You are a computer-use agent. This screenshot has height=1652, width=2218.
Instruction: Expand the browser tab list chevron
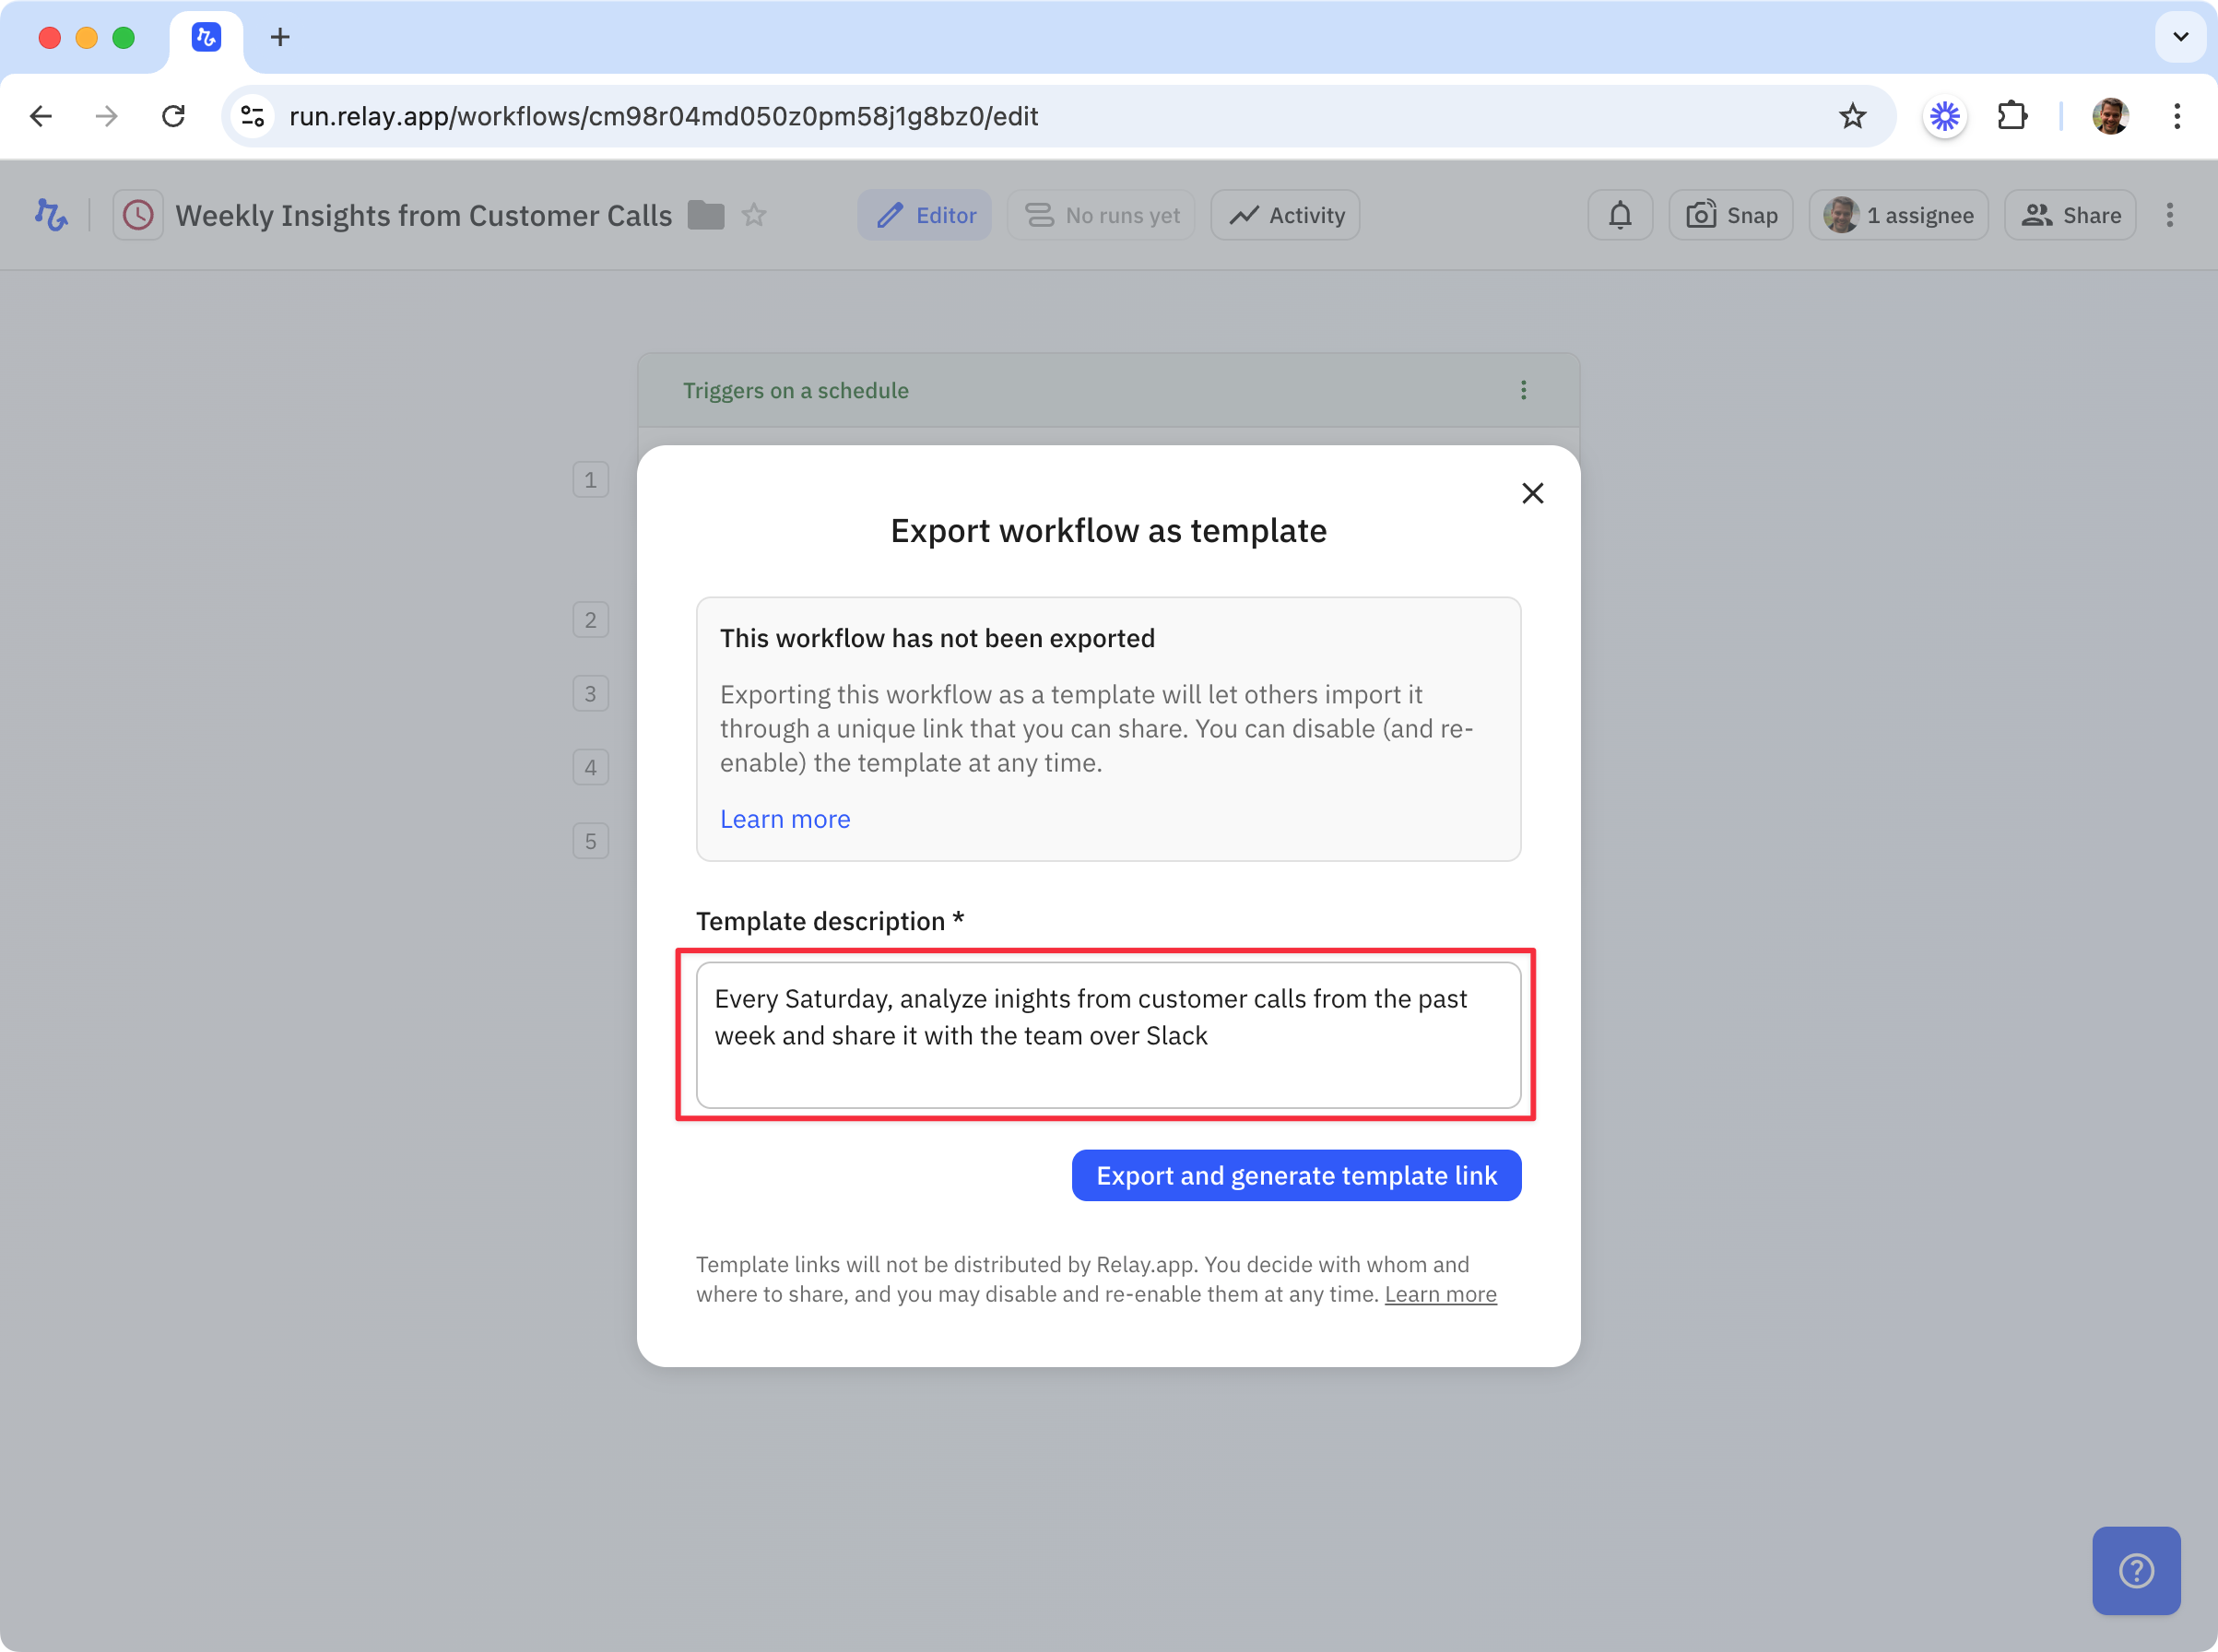2180,37
